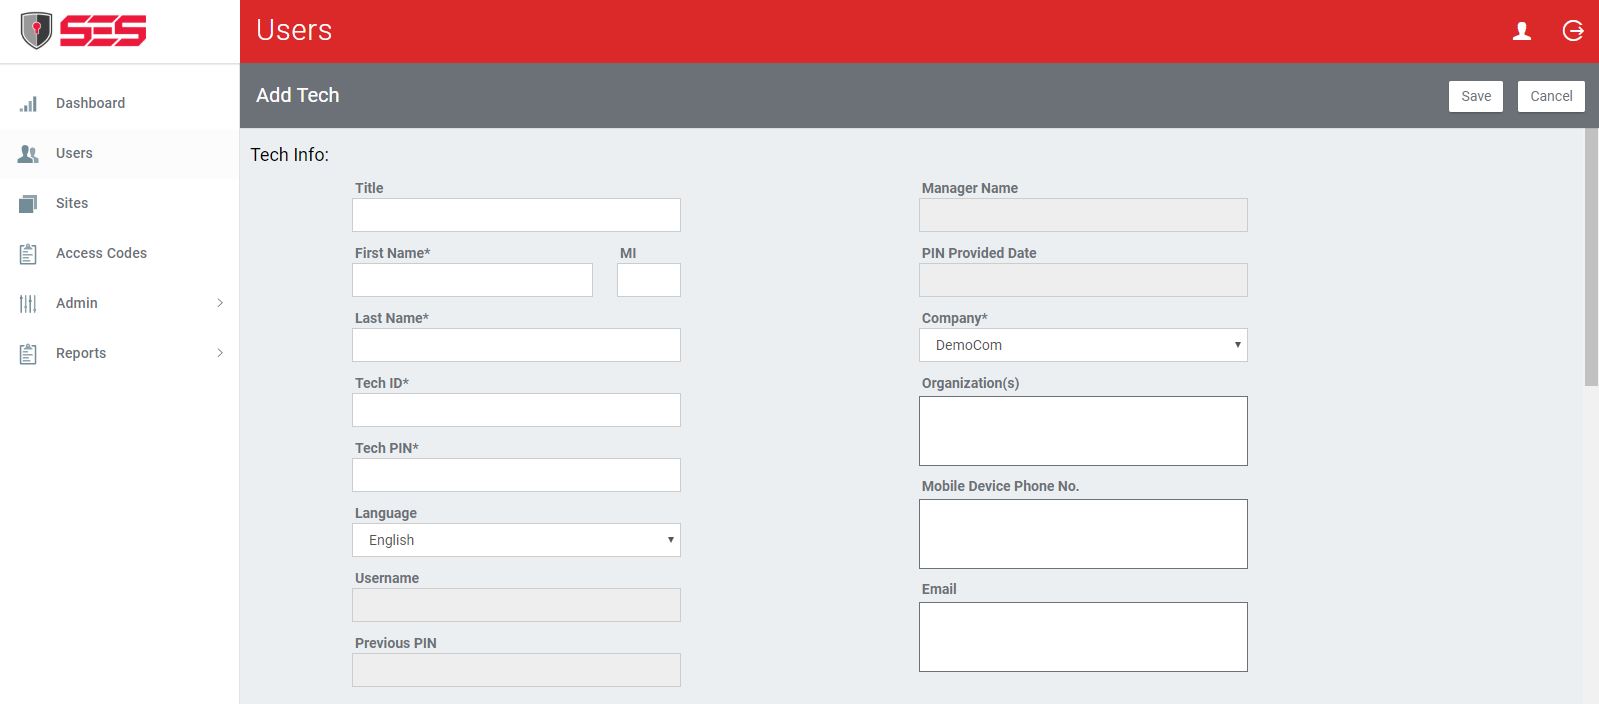Click the 'Language' field label
This screenshot has height=704, width=1599.
click(386, 513)
